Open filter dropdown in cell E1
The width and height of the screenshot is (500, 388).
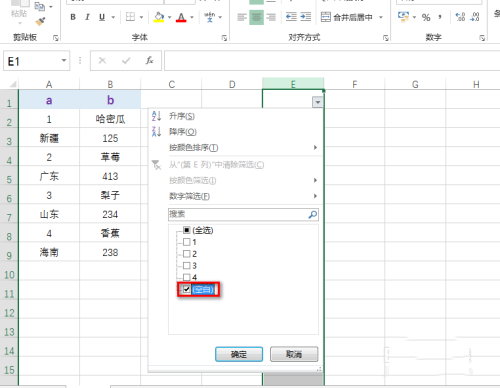(317, 102)
